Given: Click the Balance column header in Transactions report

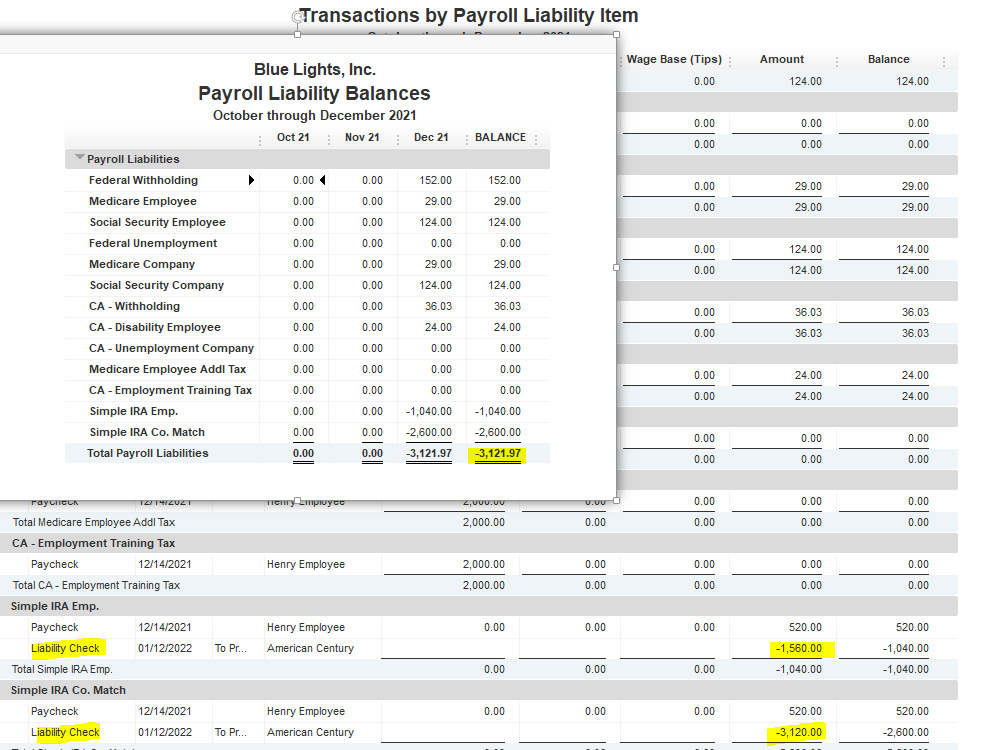Looking at the screenshot, I should [x=888, y=59].
